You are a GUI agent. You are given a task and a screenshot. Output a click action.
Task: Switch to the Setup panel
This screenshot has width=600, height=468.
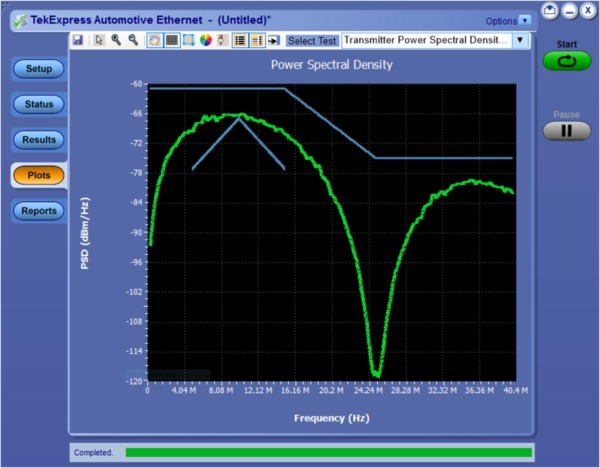click(x=39, y=69)
